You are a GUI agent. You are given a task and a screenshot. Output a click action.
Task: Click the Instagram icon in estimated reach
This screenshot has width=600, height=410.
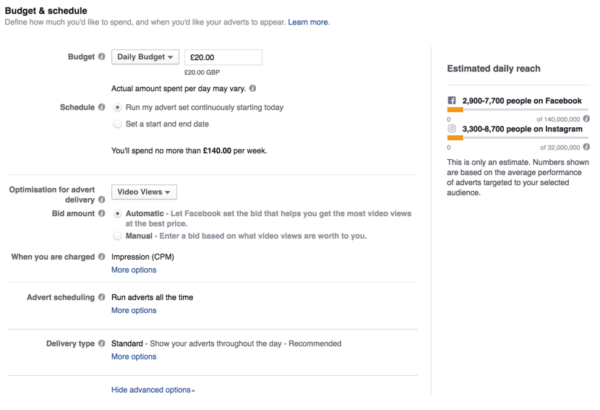[x=452, y=129]
